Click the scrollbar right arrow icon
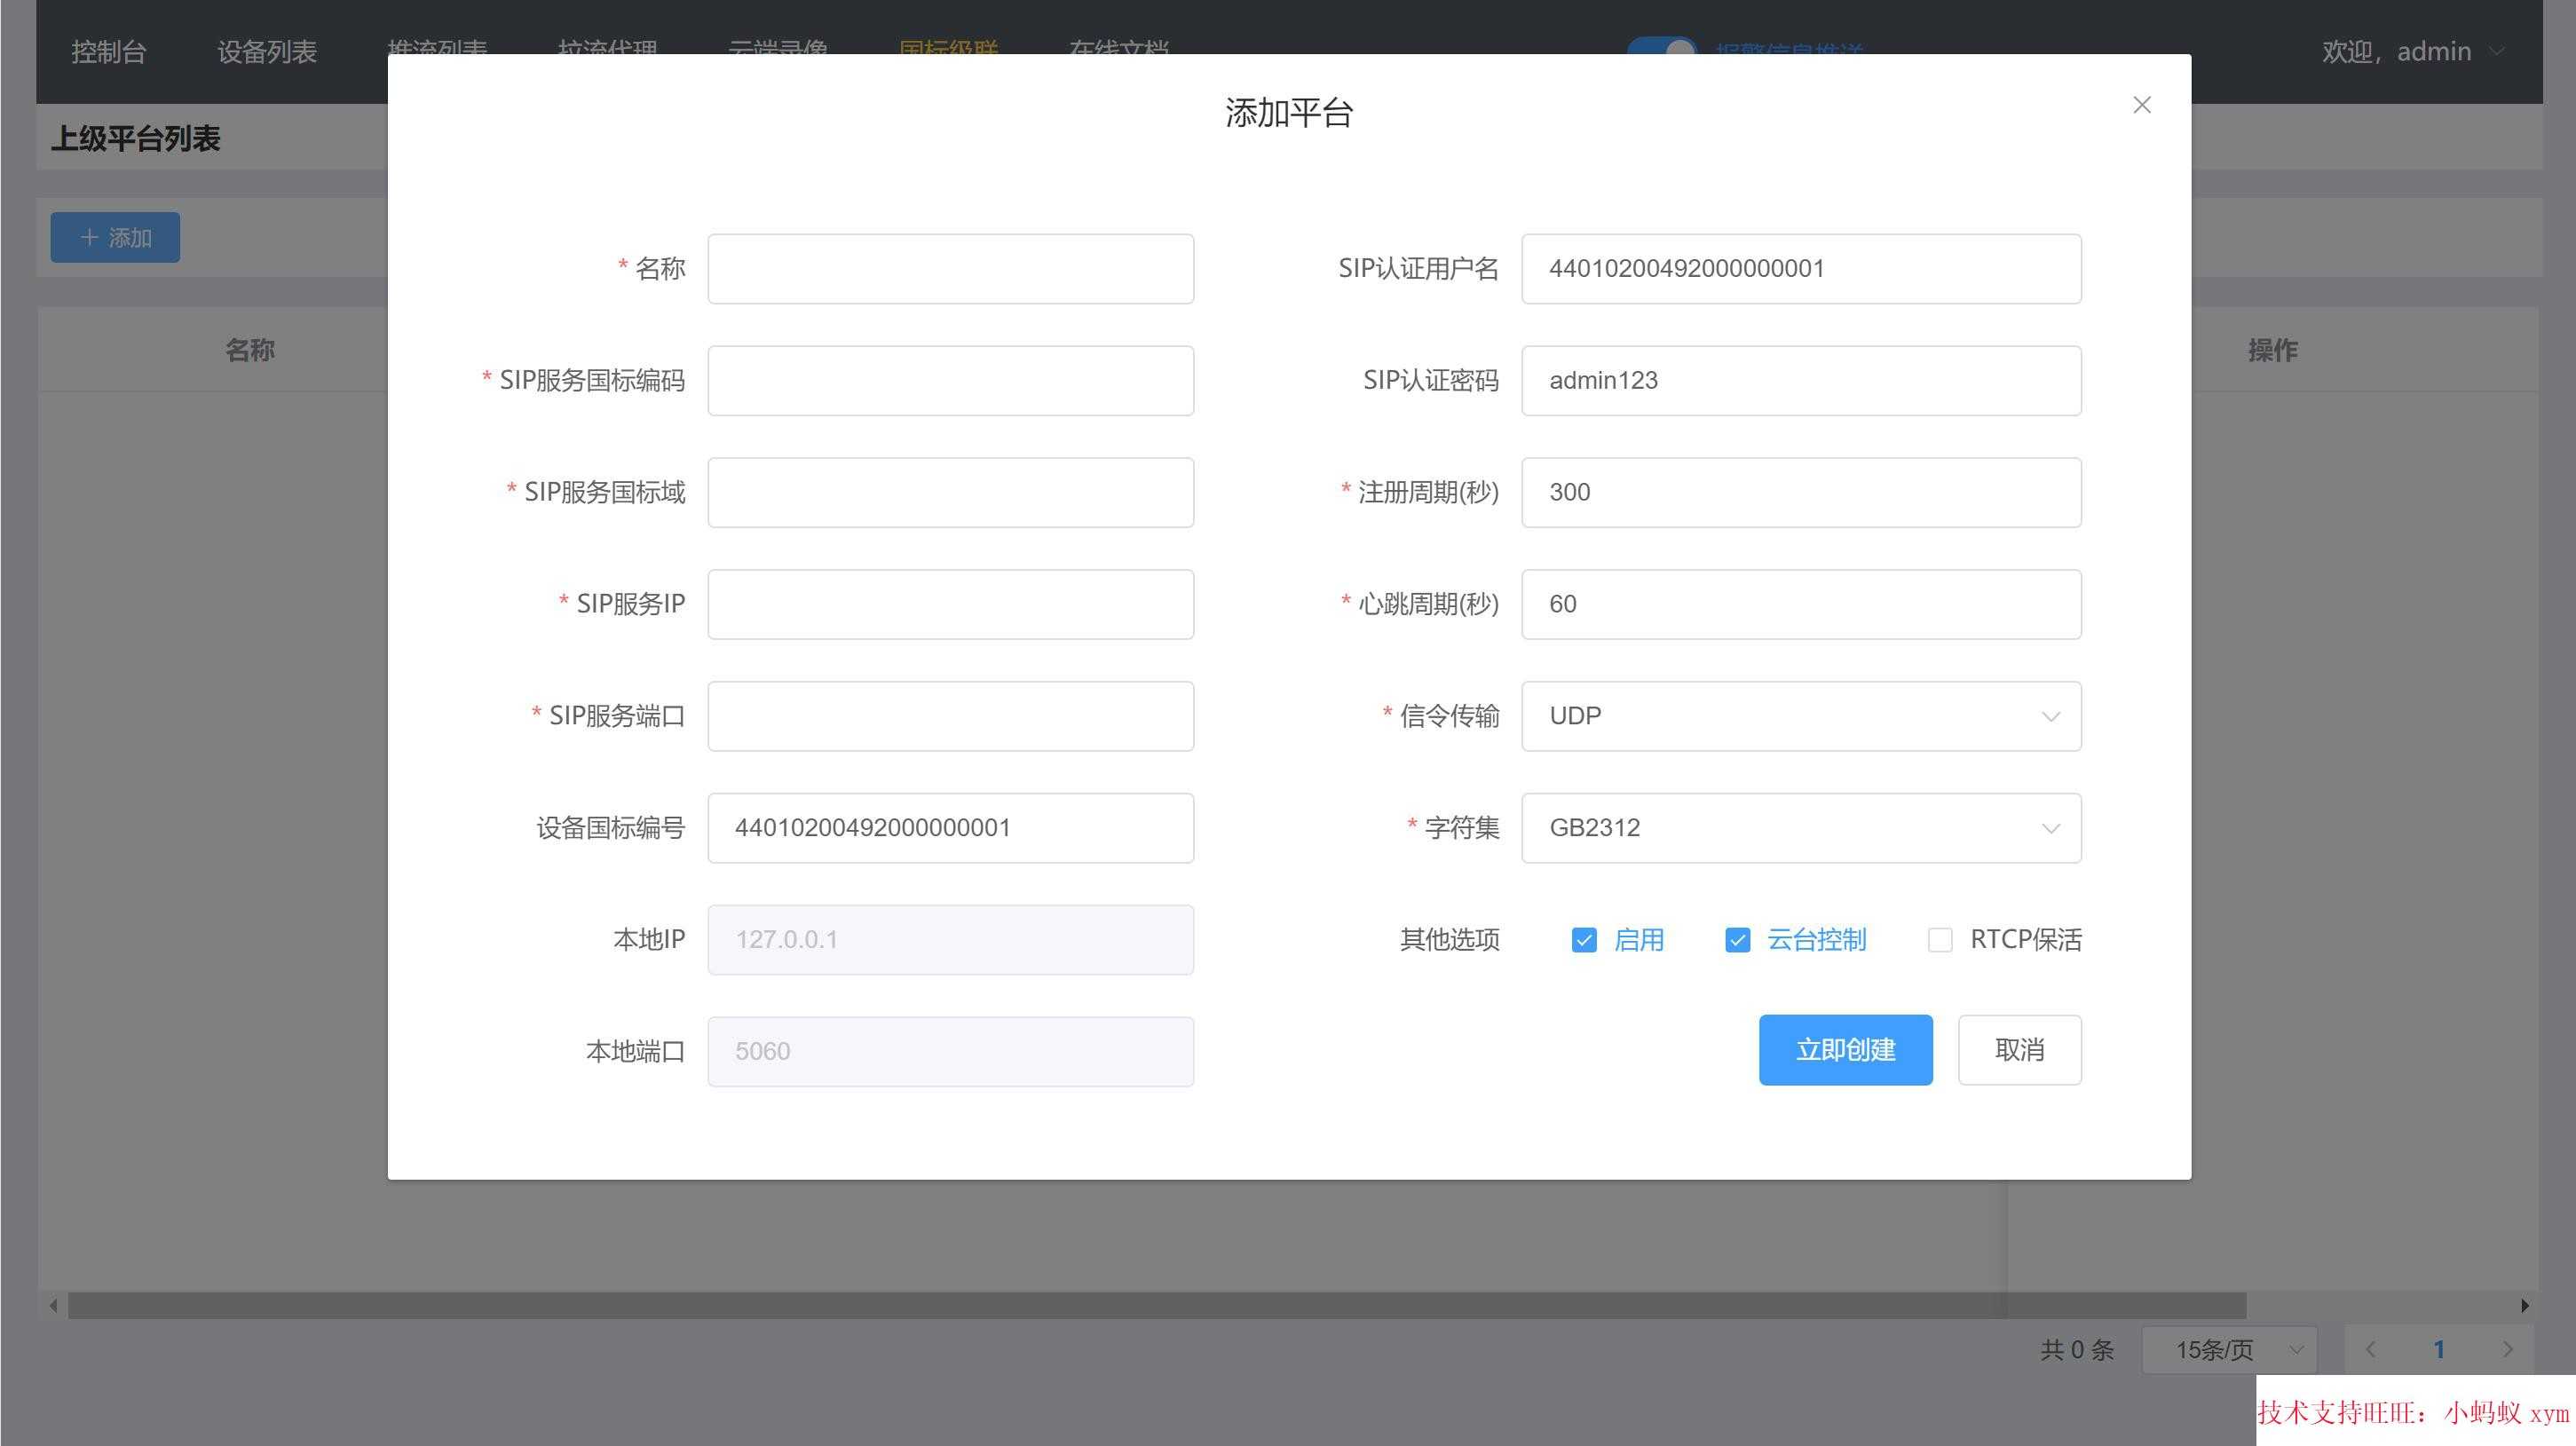This screenshot has width=2576, height=1446. point(2524,1305)
